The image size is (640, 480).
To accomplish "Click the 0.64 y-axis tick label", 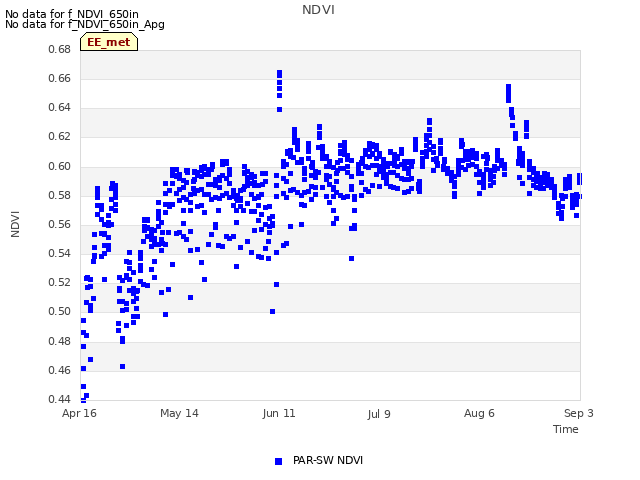I will click(x=60, y=107).
